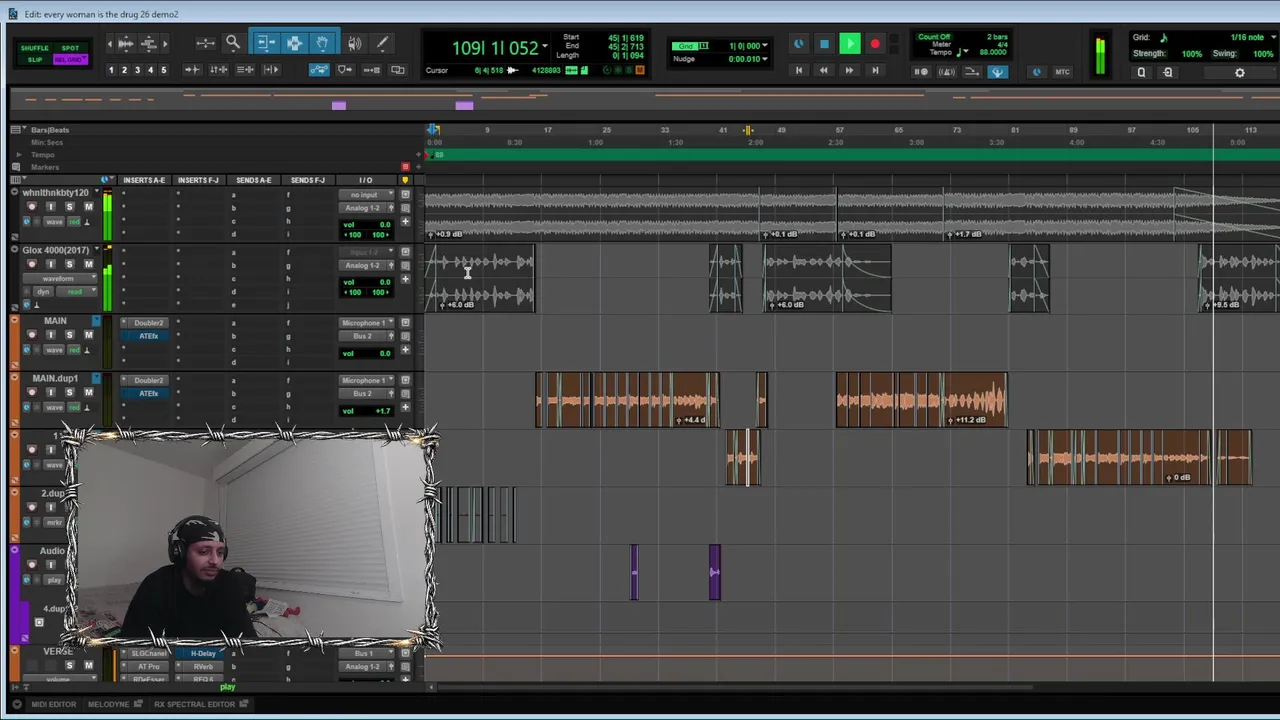The image size is (1280, 720).
Task: Click the Count Off button
Action: [x=934, y=37]
